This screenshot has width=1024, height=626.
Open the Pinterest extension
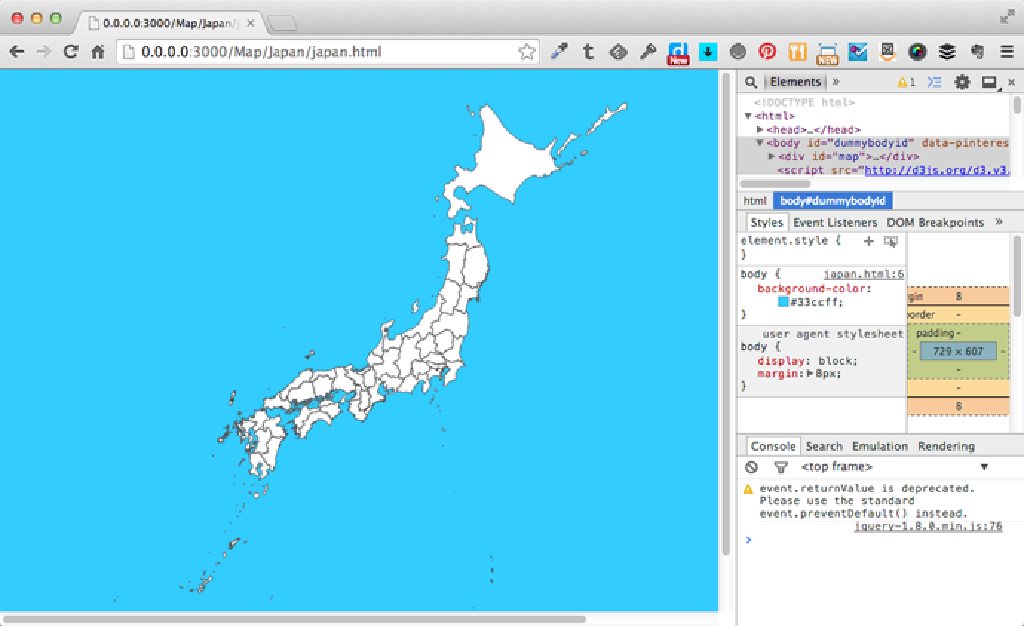(766, 51)
